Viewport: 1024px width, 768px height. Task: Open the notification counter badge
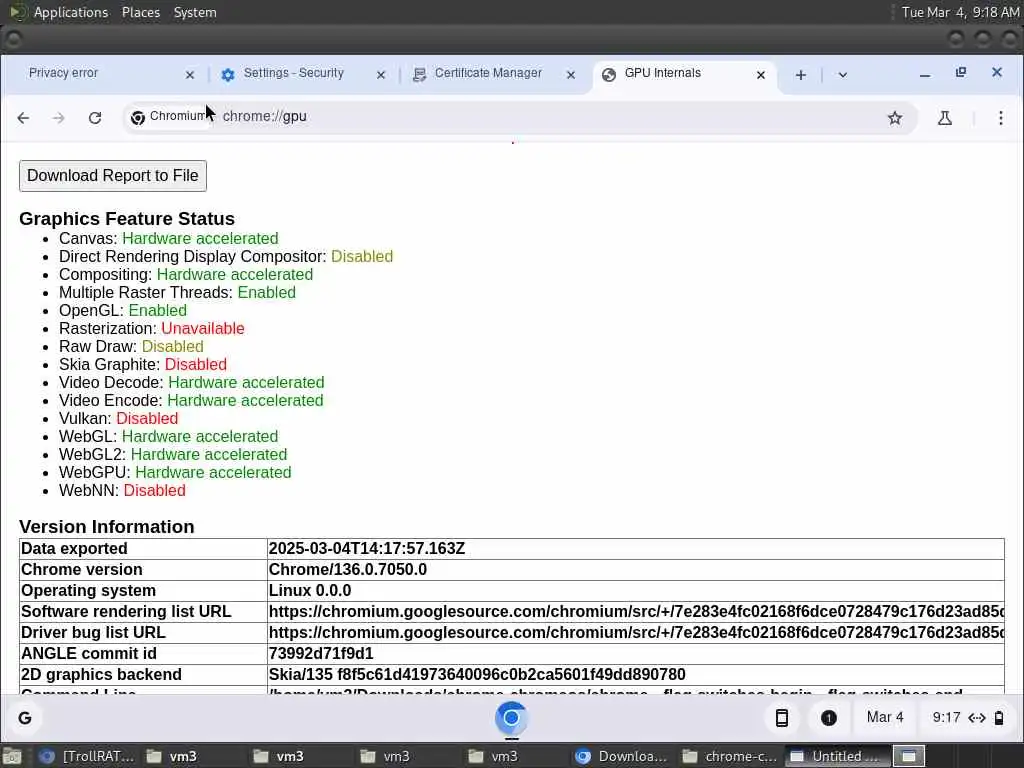pos(829,718)
